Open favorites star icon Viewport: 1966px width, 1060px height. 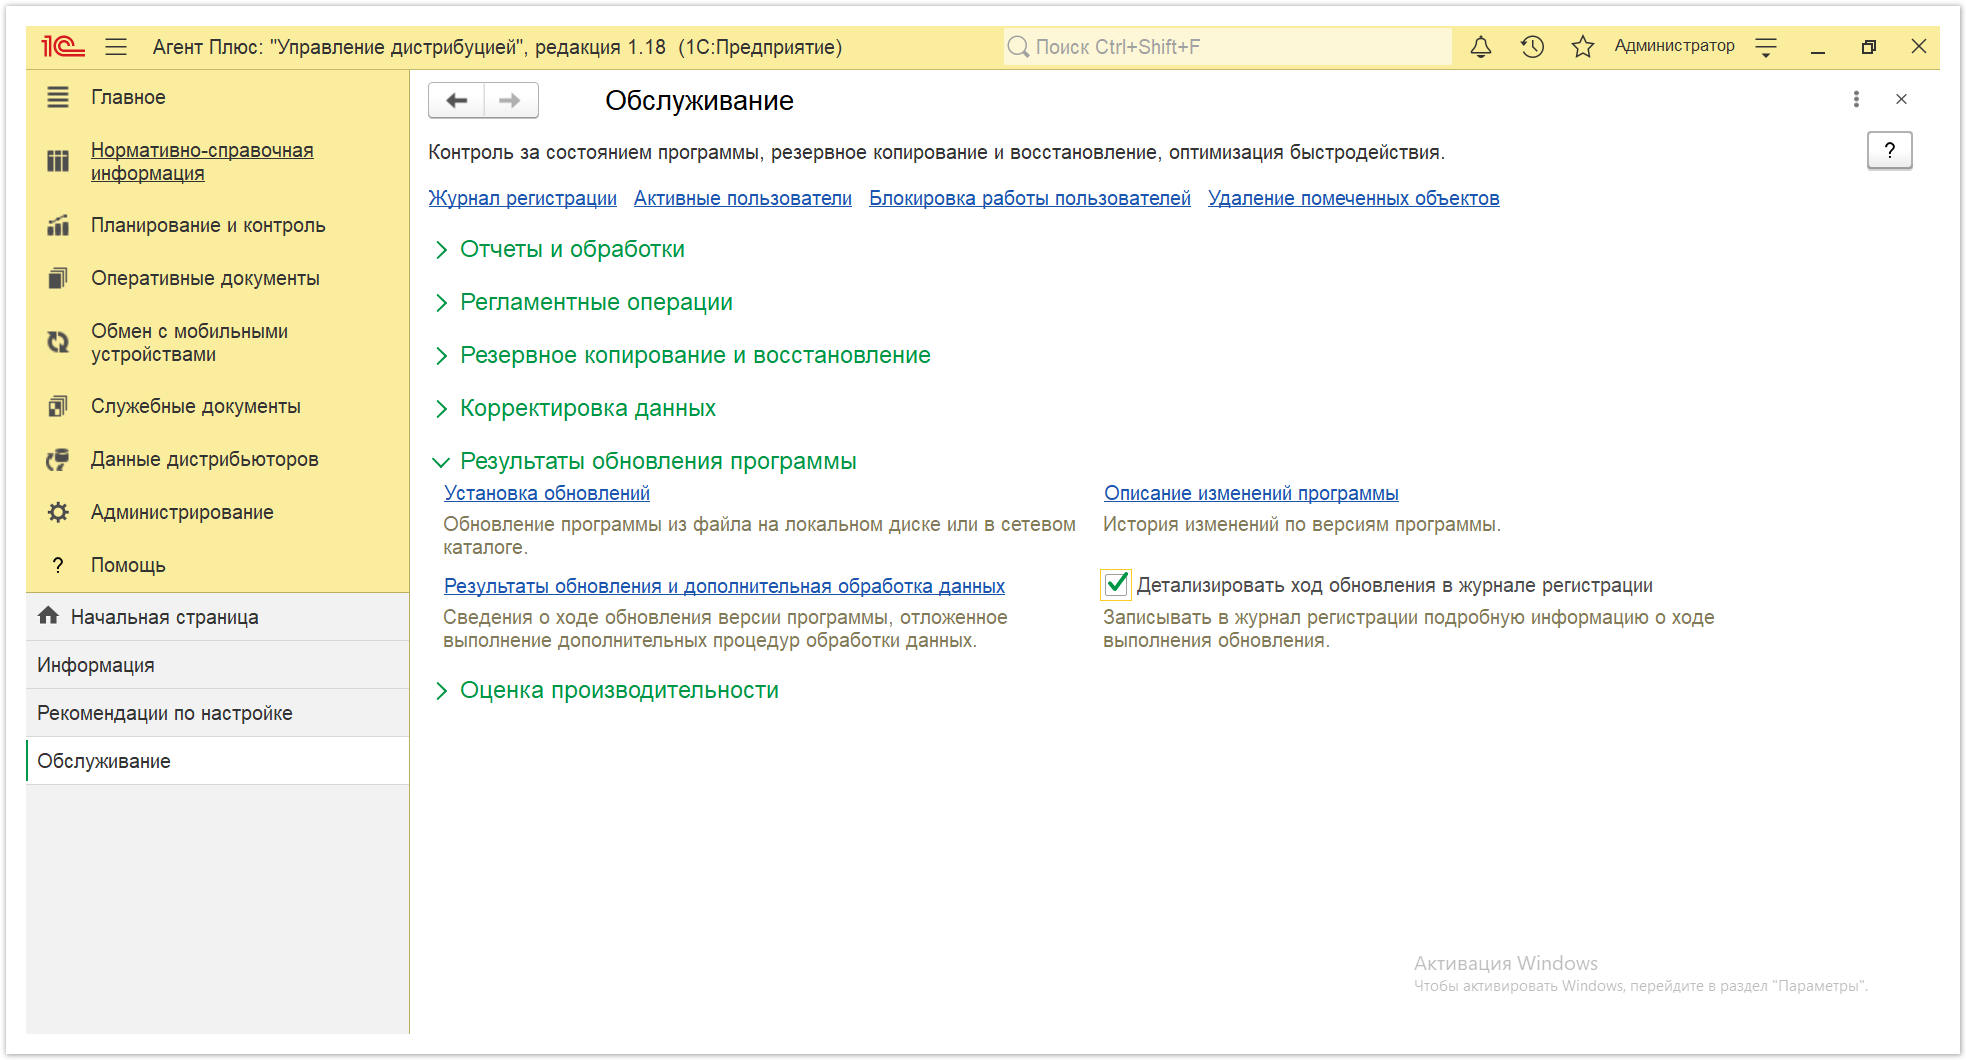pyautogui.click(x=1582, y=46)
